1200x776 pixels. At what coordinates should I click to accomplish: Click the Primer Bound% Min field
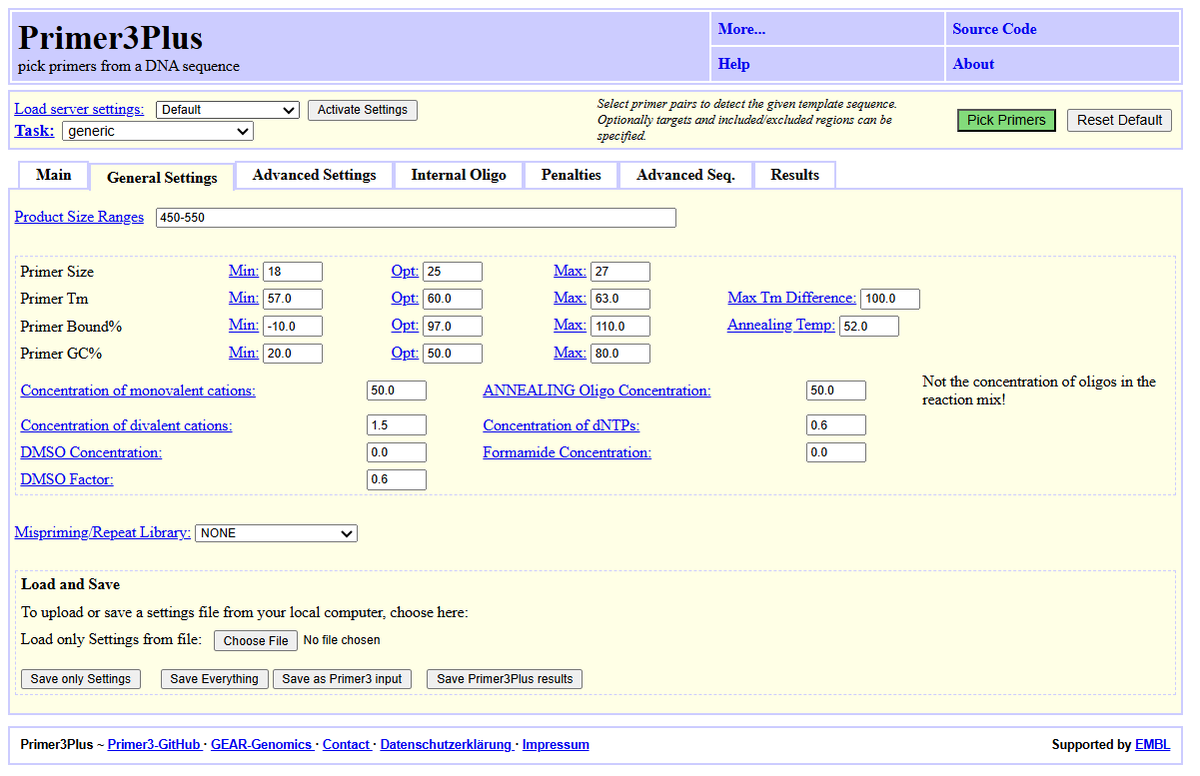tap(293, 326)
